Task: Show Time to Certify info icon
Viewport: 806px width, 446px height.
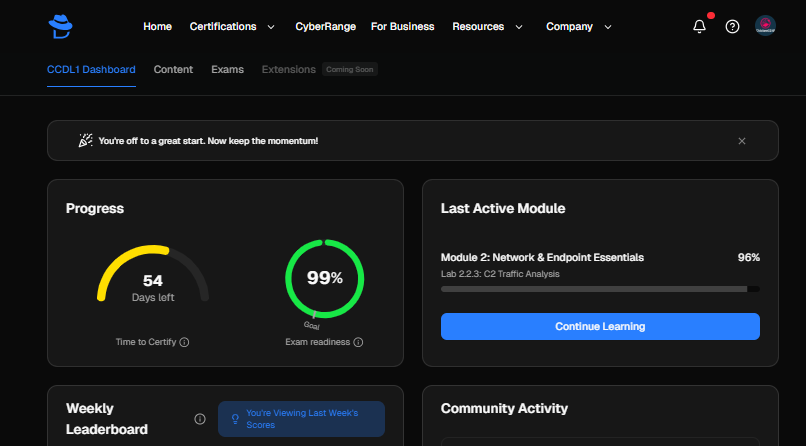Action: click(x=185, y=342)
